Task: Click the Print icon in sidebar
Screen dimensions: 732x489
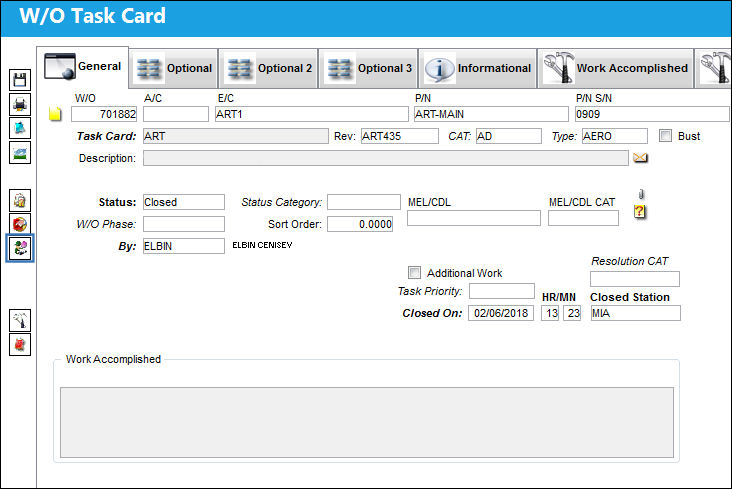Action: tap(20, 104)
